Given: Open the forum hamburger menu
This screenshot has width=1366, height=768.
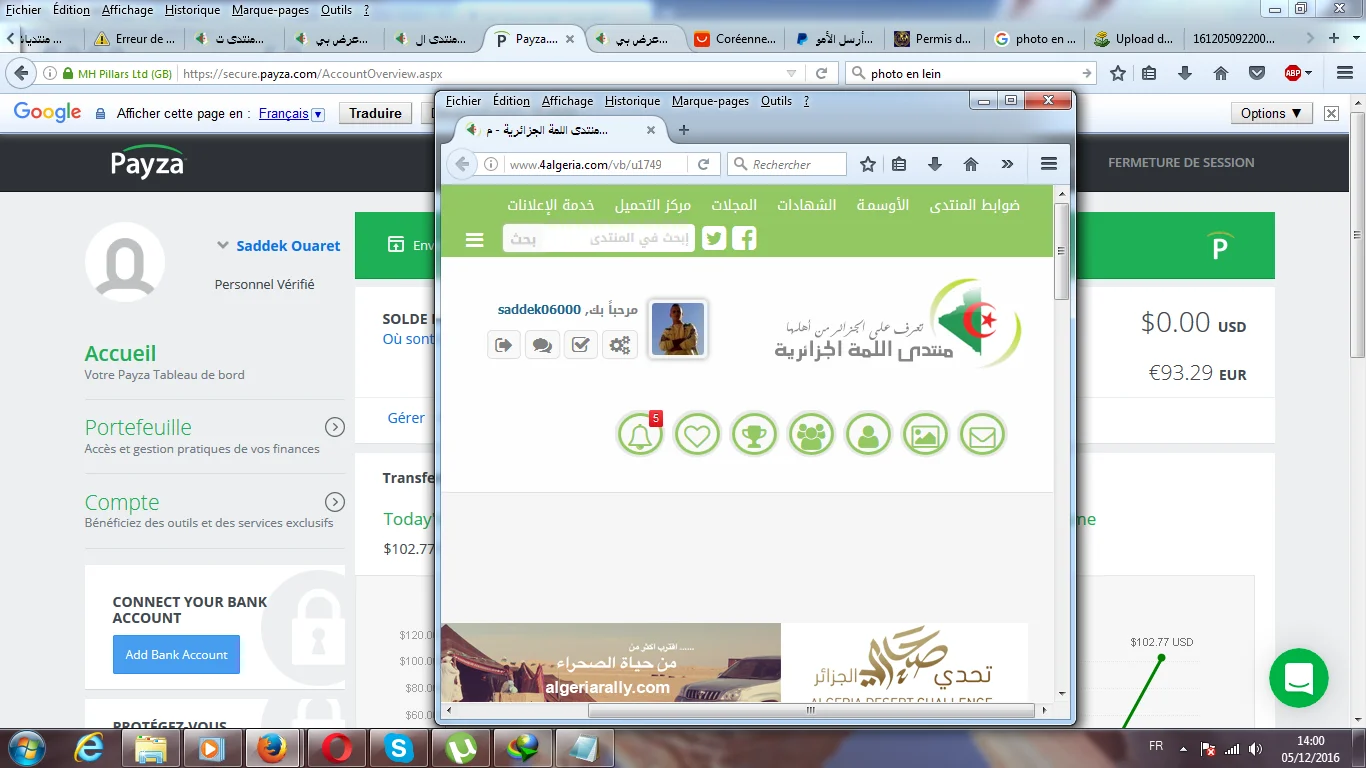Looking at the screenshot, I should 475,240.
